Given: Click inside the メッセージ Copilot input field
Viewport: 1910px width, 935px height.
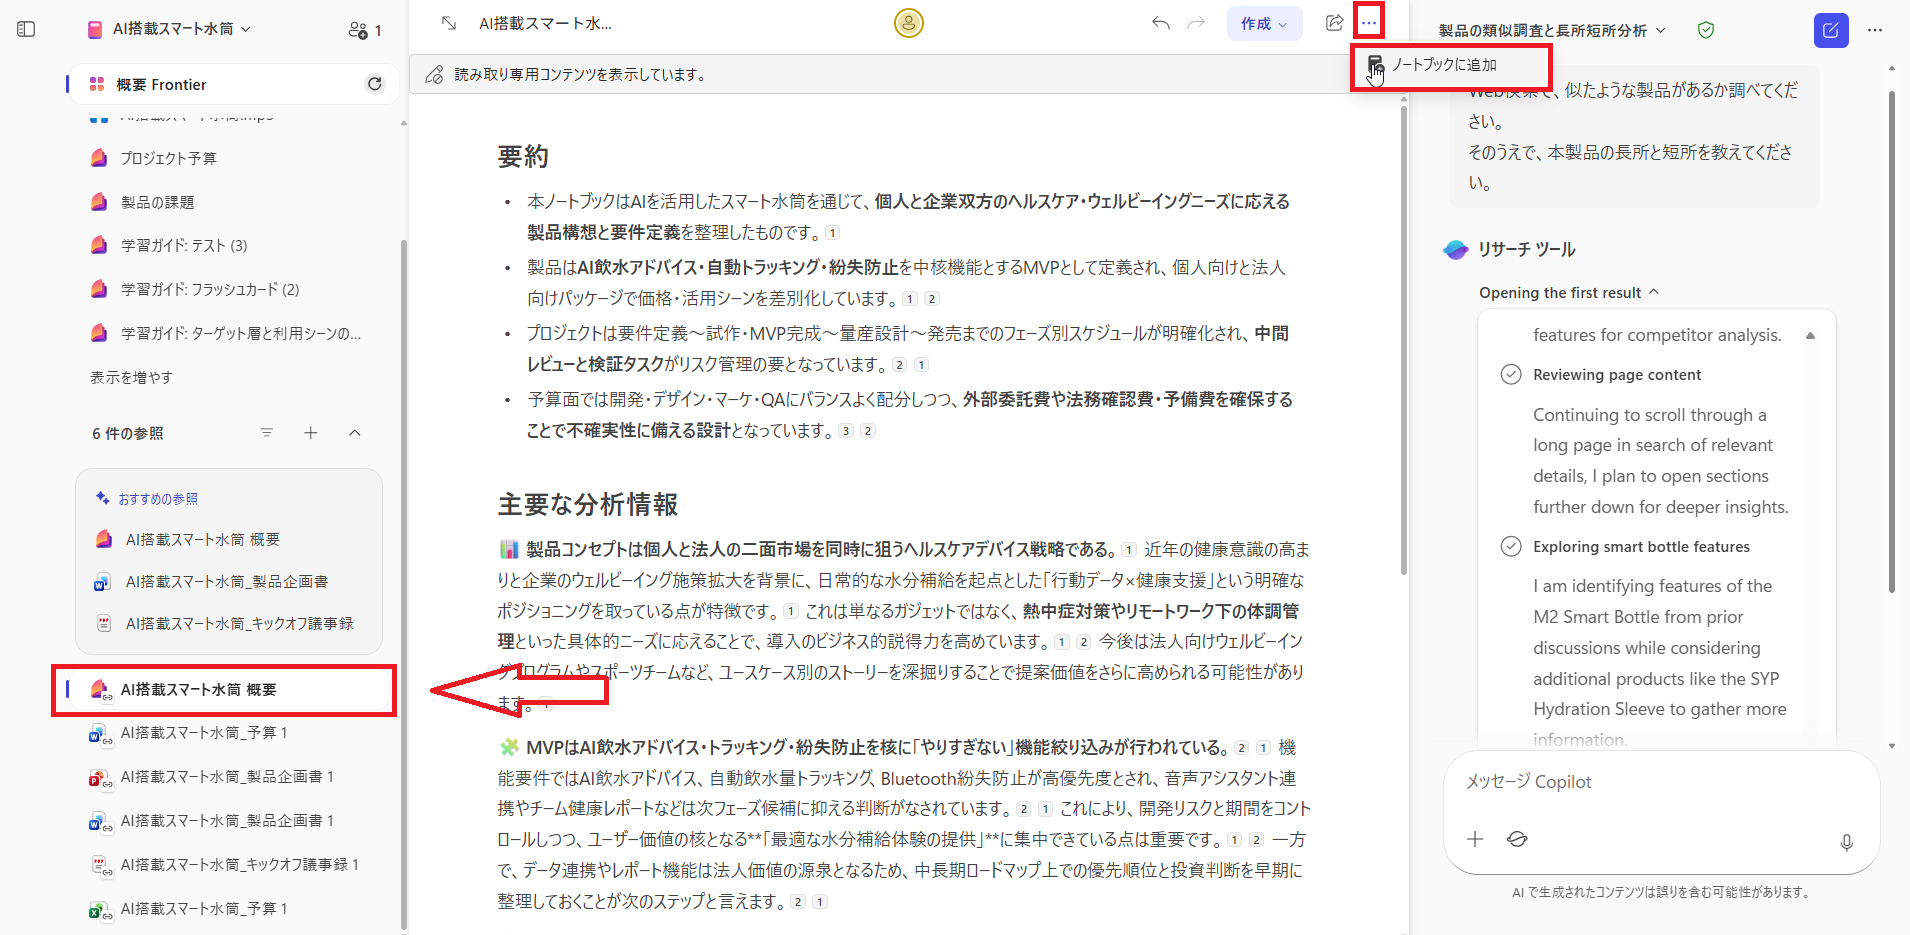Looking at the screenshot, I should point(1640,782).
